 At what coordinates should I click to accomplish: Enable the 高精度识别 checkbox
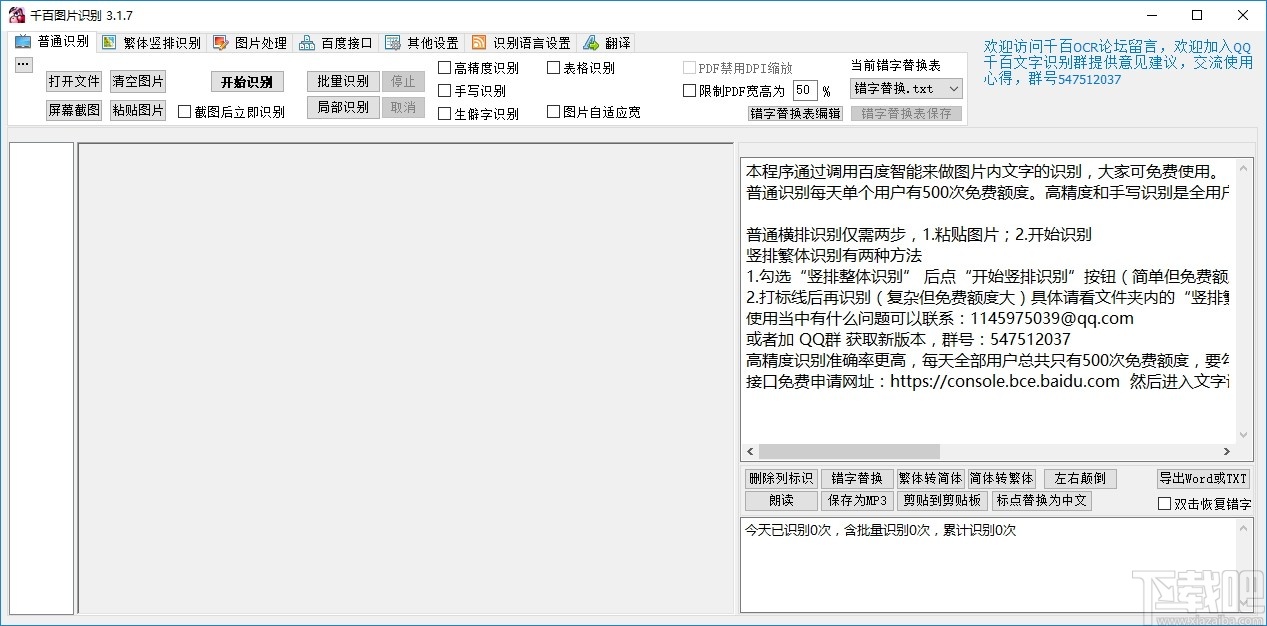pos(444,67)
